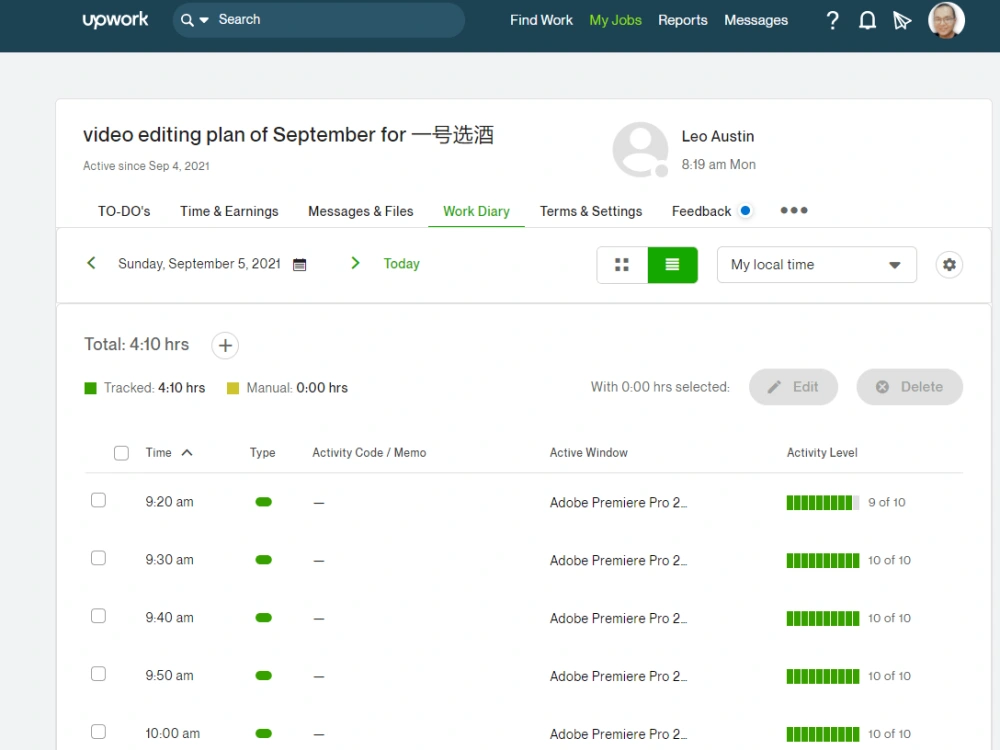1000x750 pixels.
Task: Click the Activity Code / Memo header
Action: 369,453
